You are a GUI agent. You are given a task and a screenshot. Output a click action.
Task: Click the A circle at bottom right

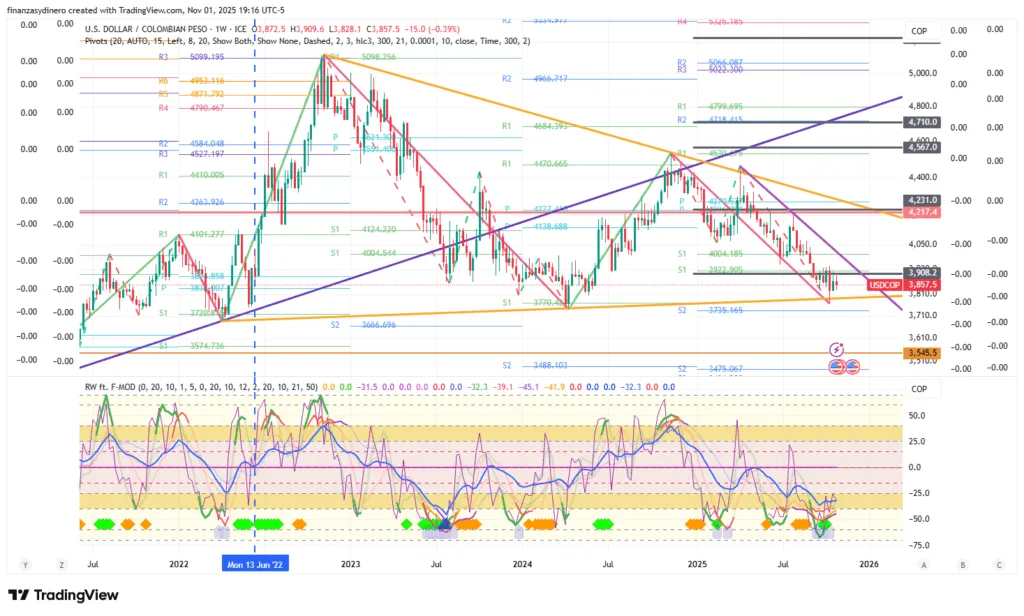pyautogui.click(x=925, y=564)
